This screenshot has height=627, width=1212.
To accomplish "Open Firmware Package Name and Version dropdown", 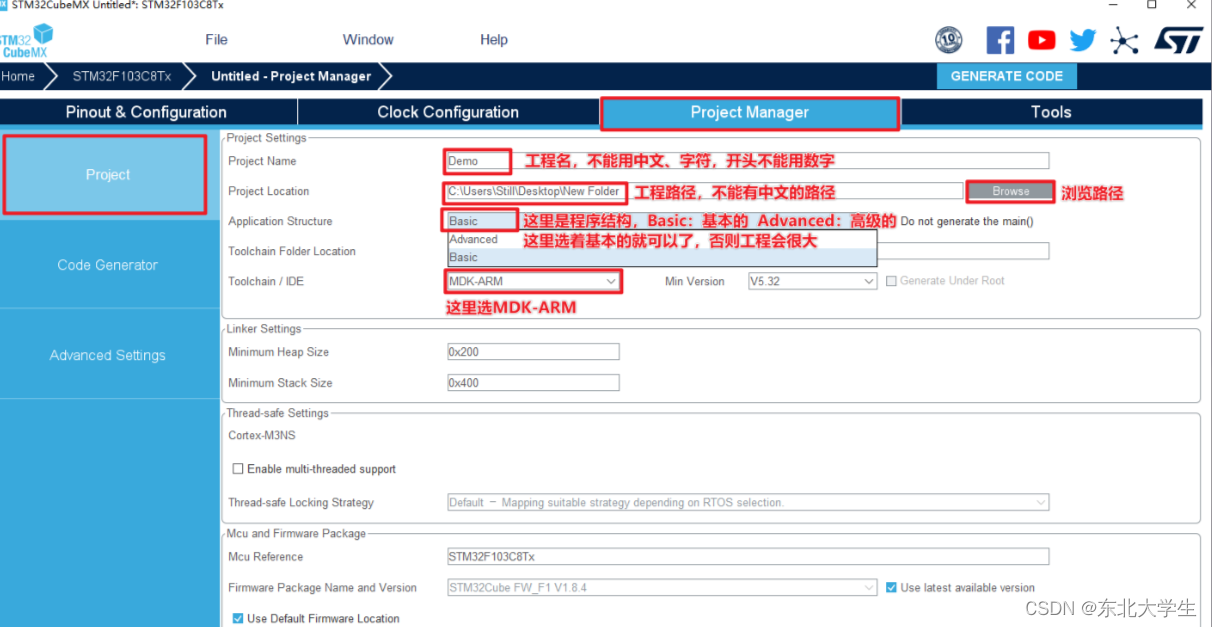I will (662, 588).
